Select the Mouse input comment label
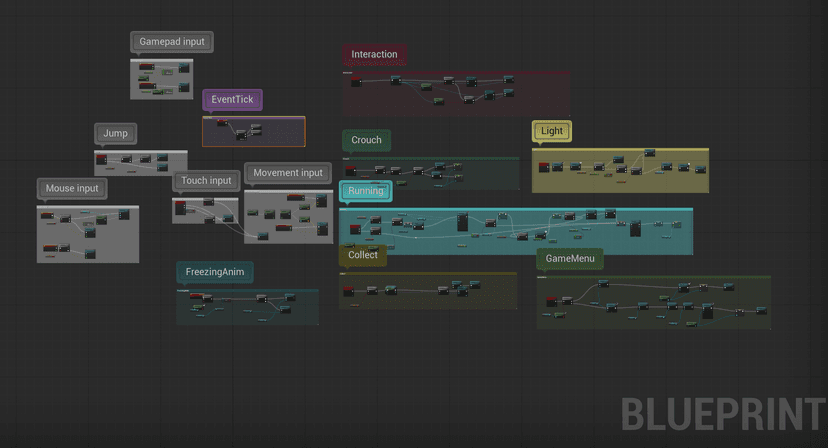Image resolution: width=828 pixels, height=448 pixels. coord(73,188)
